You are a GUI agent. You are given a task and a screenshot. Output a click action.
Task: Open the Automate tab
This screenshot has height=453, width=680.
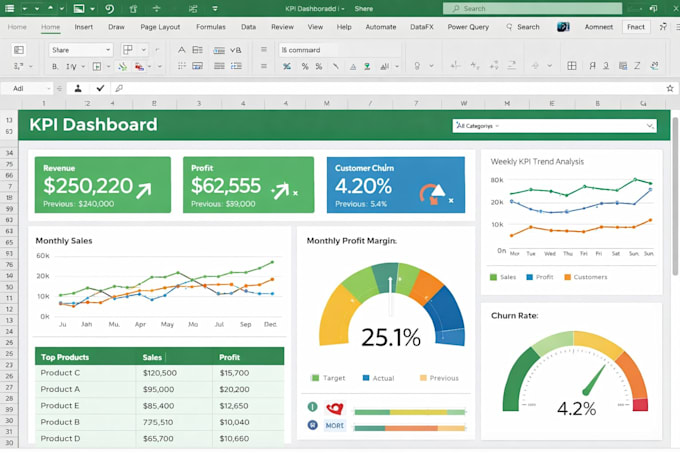(381, 27)
